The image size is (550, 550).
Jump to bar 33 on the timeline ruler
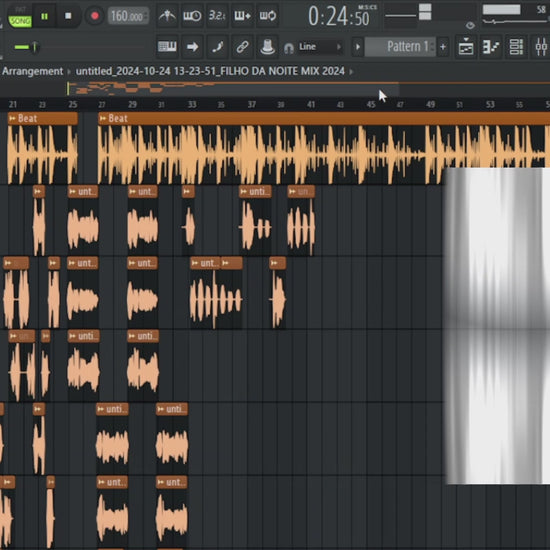[192, 105]
